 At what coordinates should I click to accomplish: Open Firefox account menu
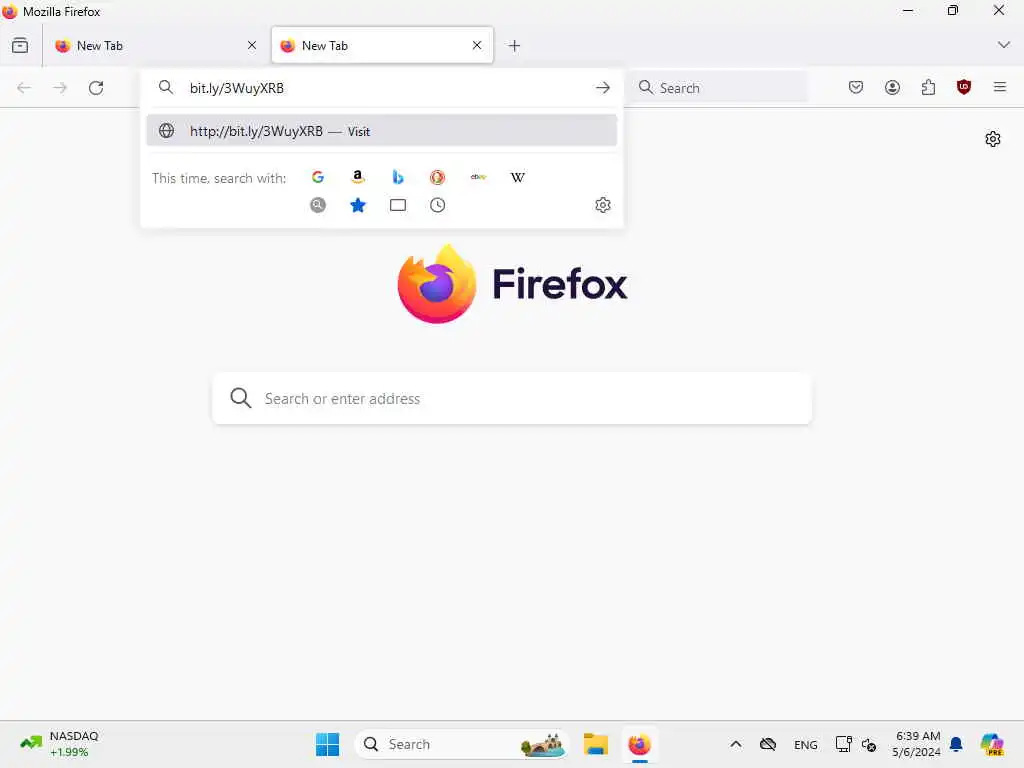pyautogui.click(x=892, y=87)
